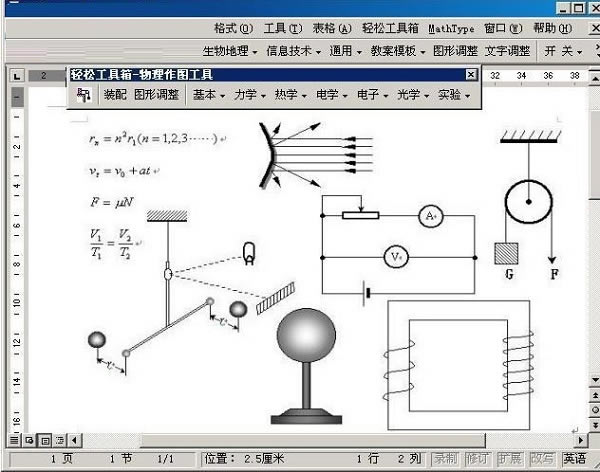The height and width of the screenshot is (472, 600).
Task: Click horizontal scrollbar right arrow
Action: pyautogui.click(x=581, y=440)
